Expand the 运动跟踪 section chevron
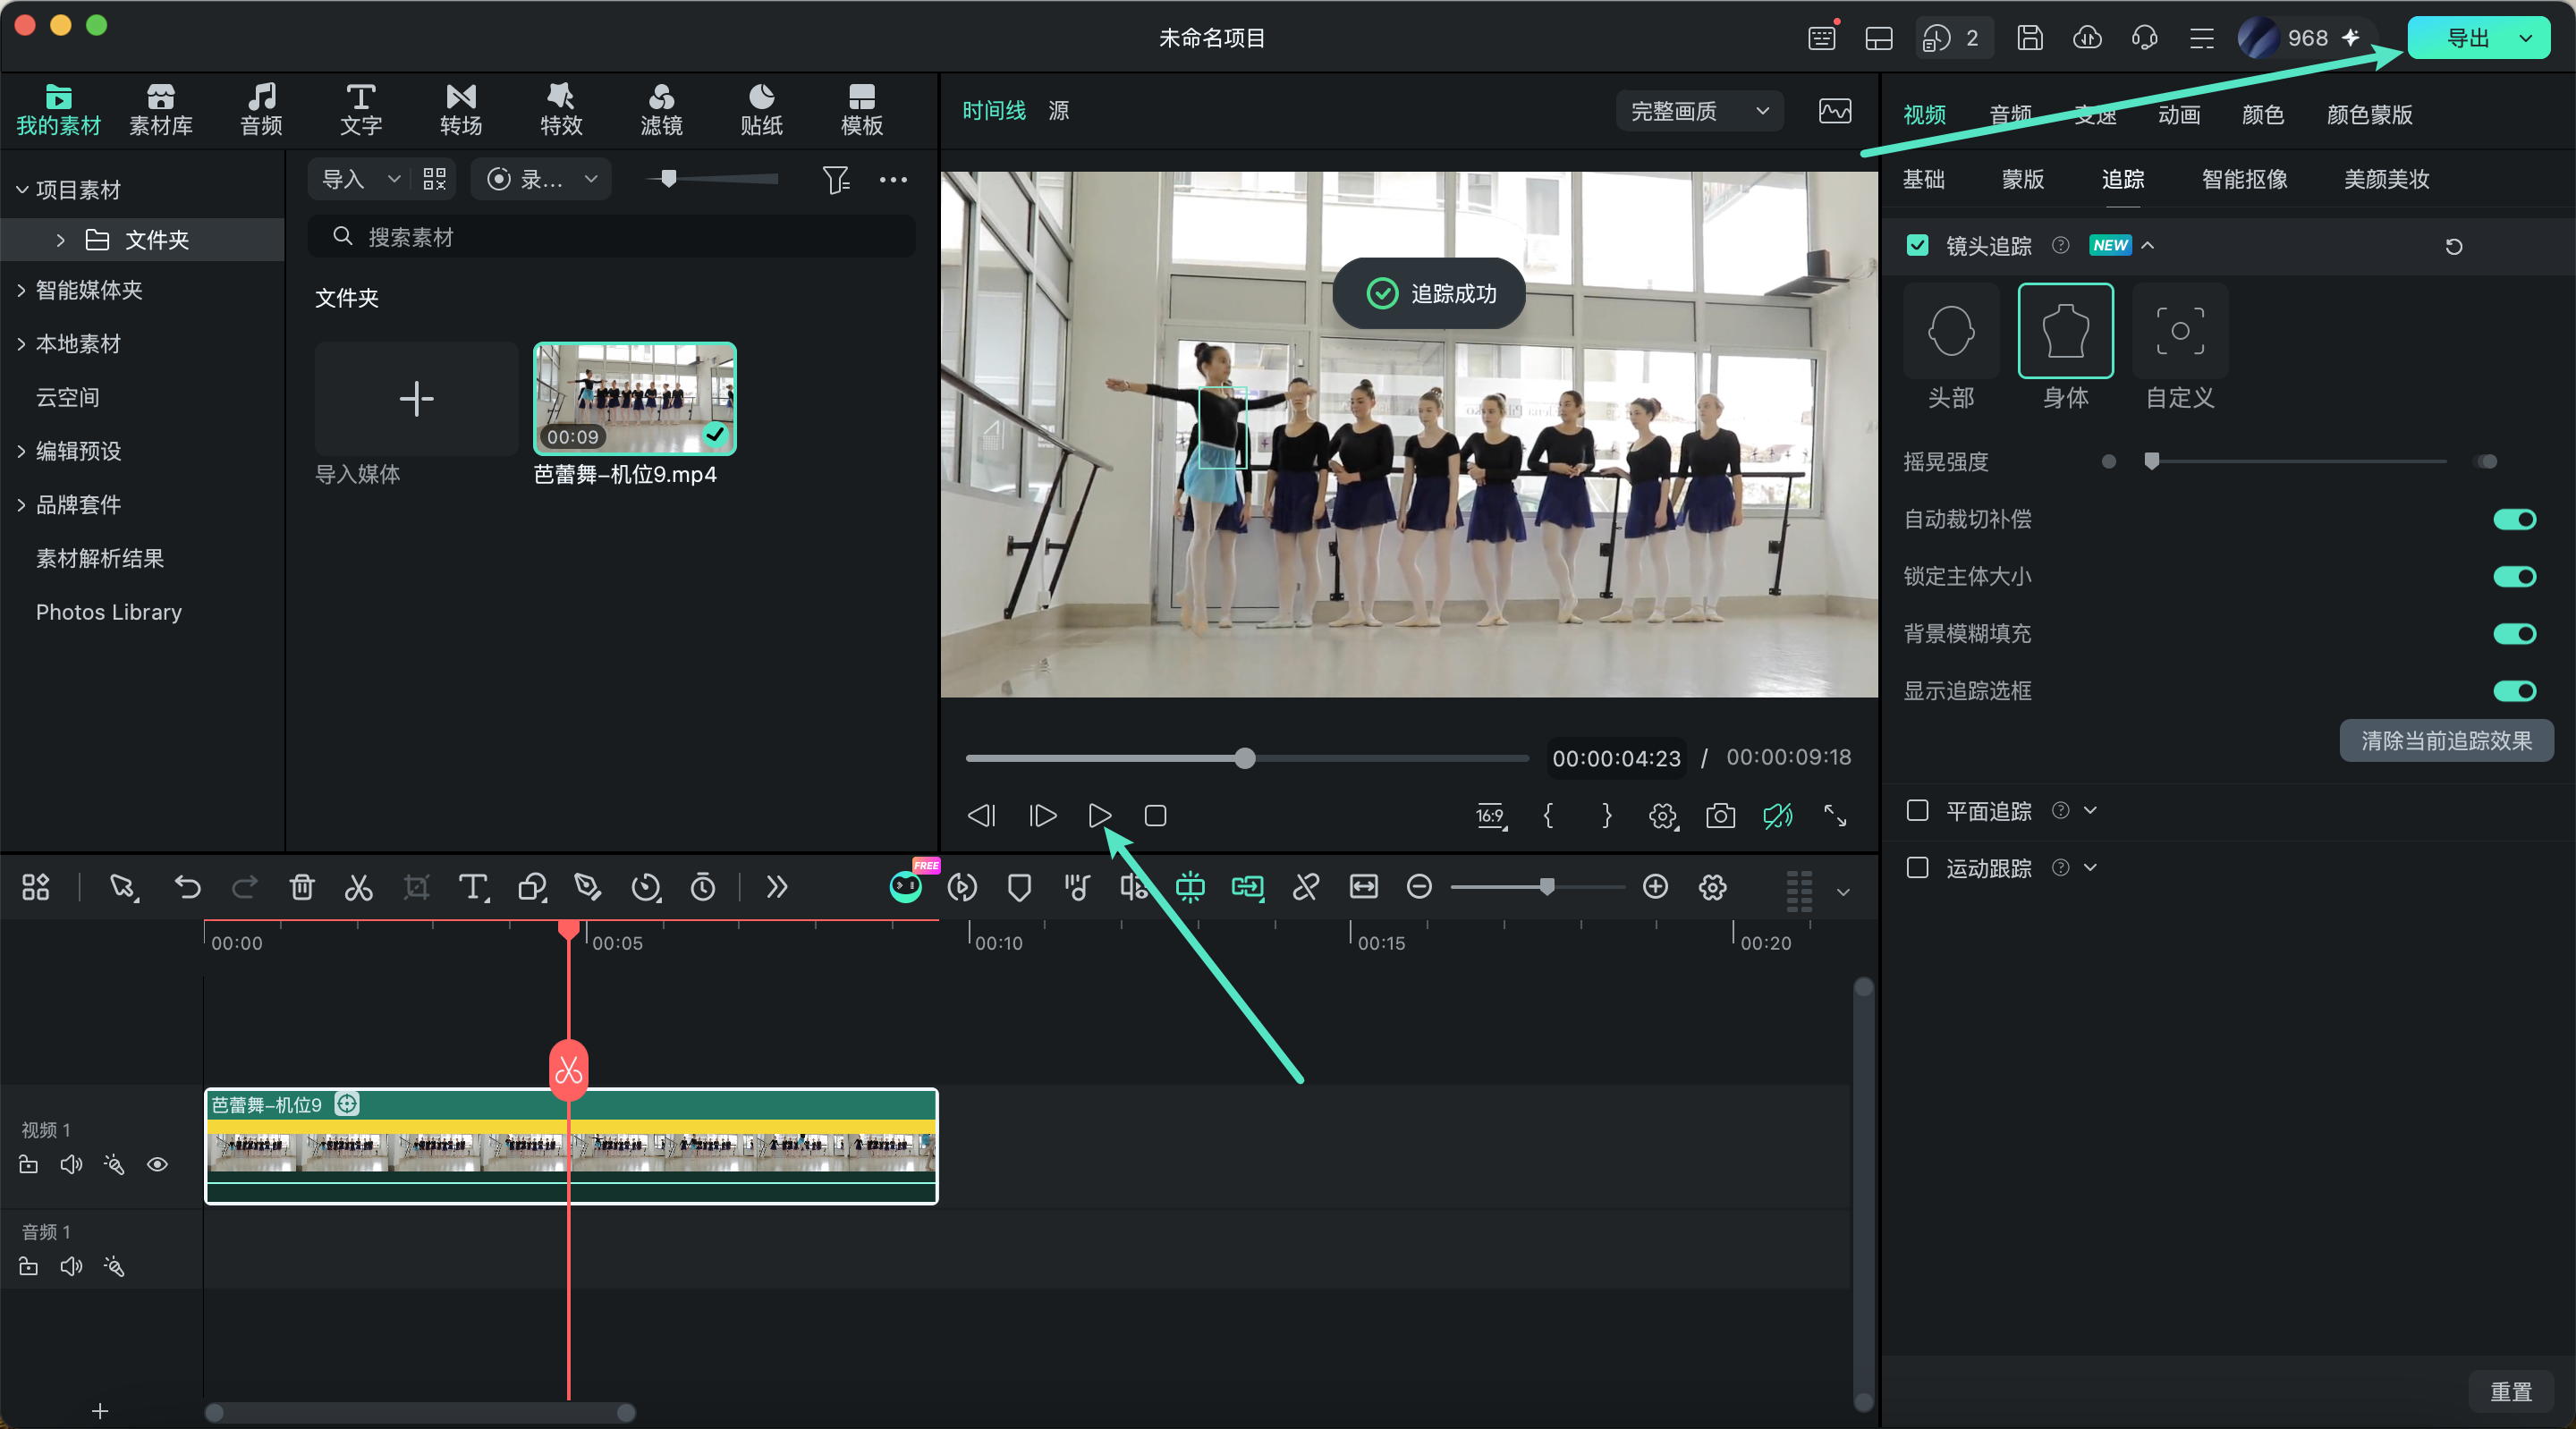This screenshot has width=2576, height=1429. click(2090, 867)
